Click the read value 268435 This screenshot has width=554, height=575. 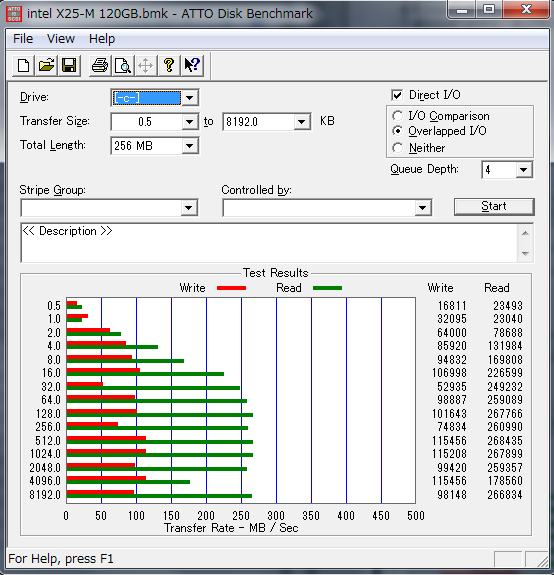click(505, 440)
